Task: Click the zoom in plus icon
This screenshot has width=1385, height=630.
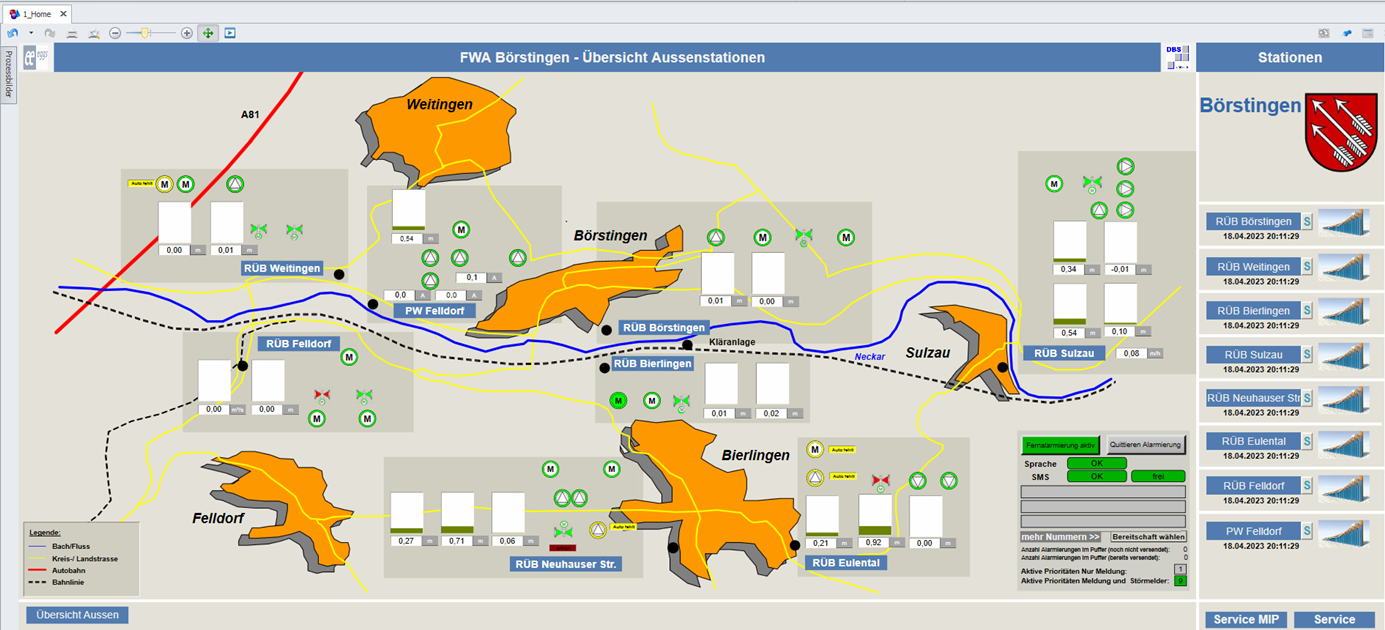Action: click(x=187, y=33)
